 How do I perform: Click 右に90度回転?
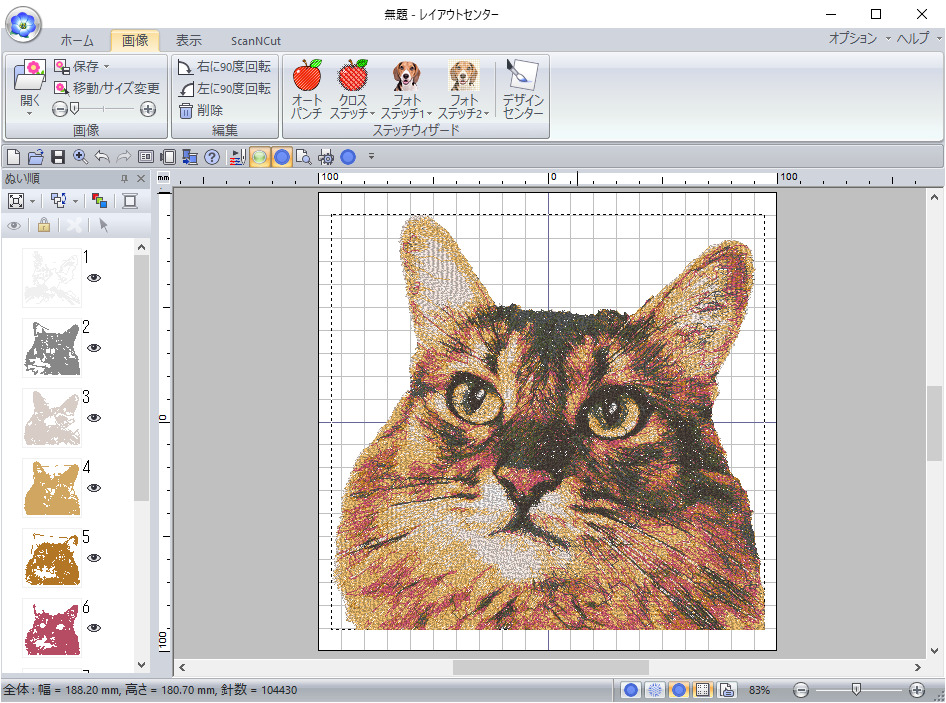click(224, 66)
